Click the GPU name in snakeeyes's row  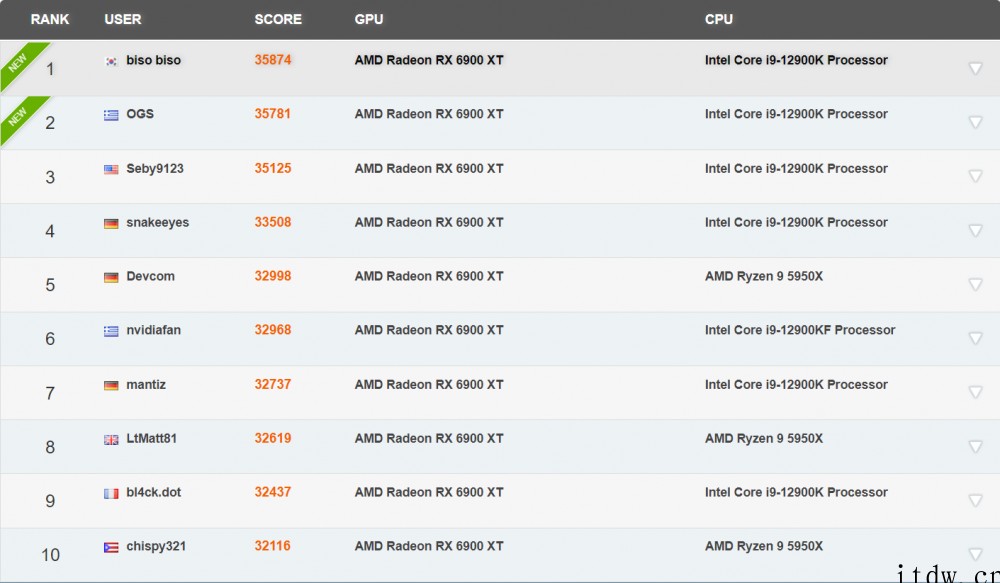tap(429, 222)
